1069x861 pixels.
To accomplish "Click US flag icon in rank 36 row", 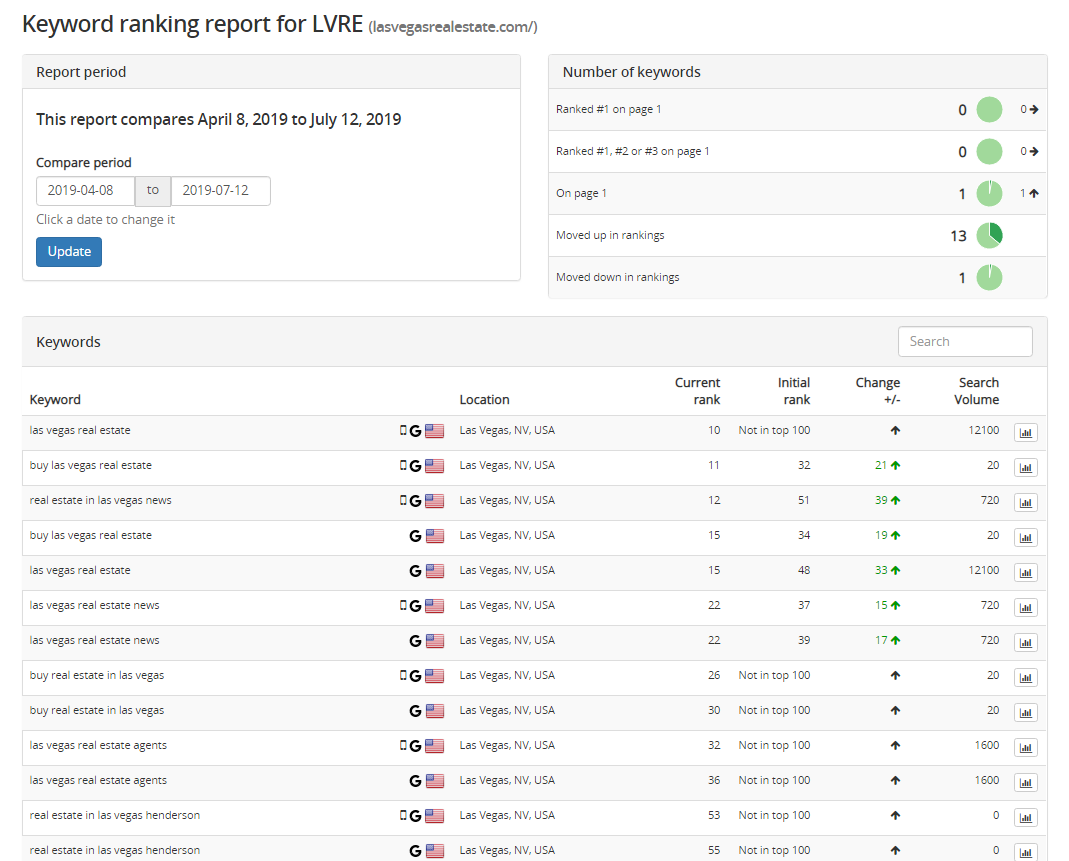I will point(435,781).
